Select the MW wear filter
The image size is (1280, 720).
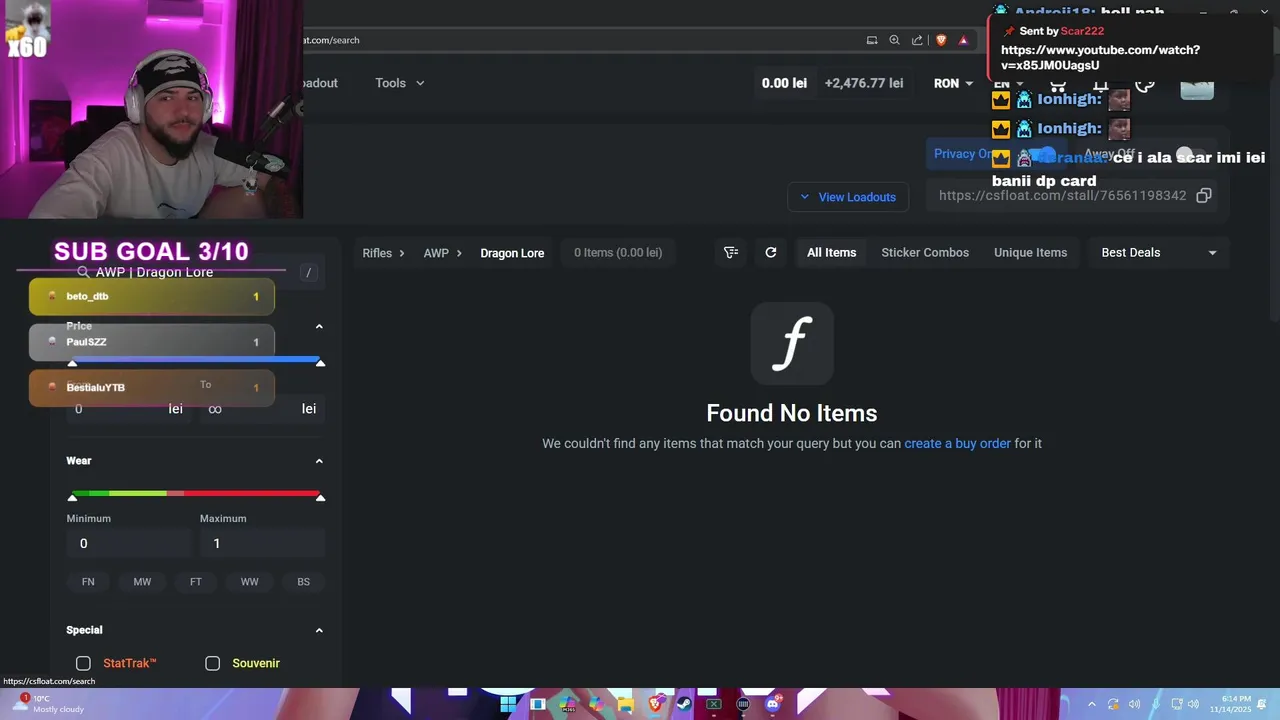click(x=142, y=582)
